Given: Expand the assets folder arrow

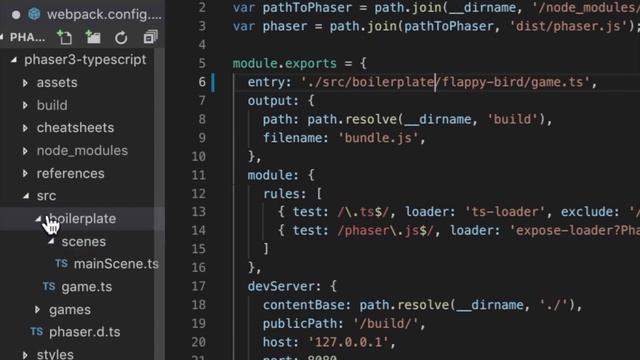Looking at the screenshot, I should click(x=25, y=83).
